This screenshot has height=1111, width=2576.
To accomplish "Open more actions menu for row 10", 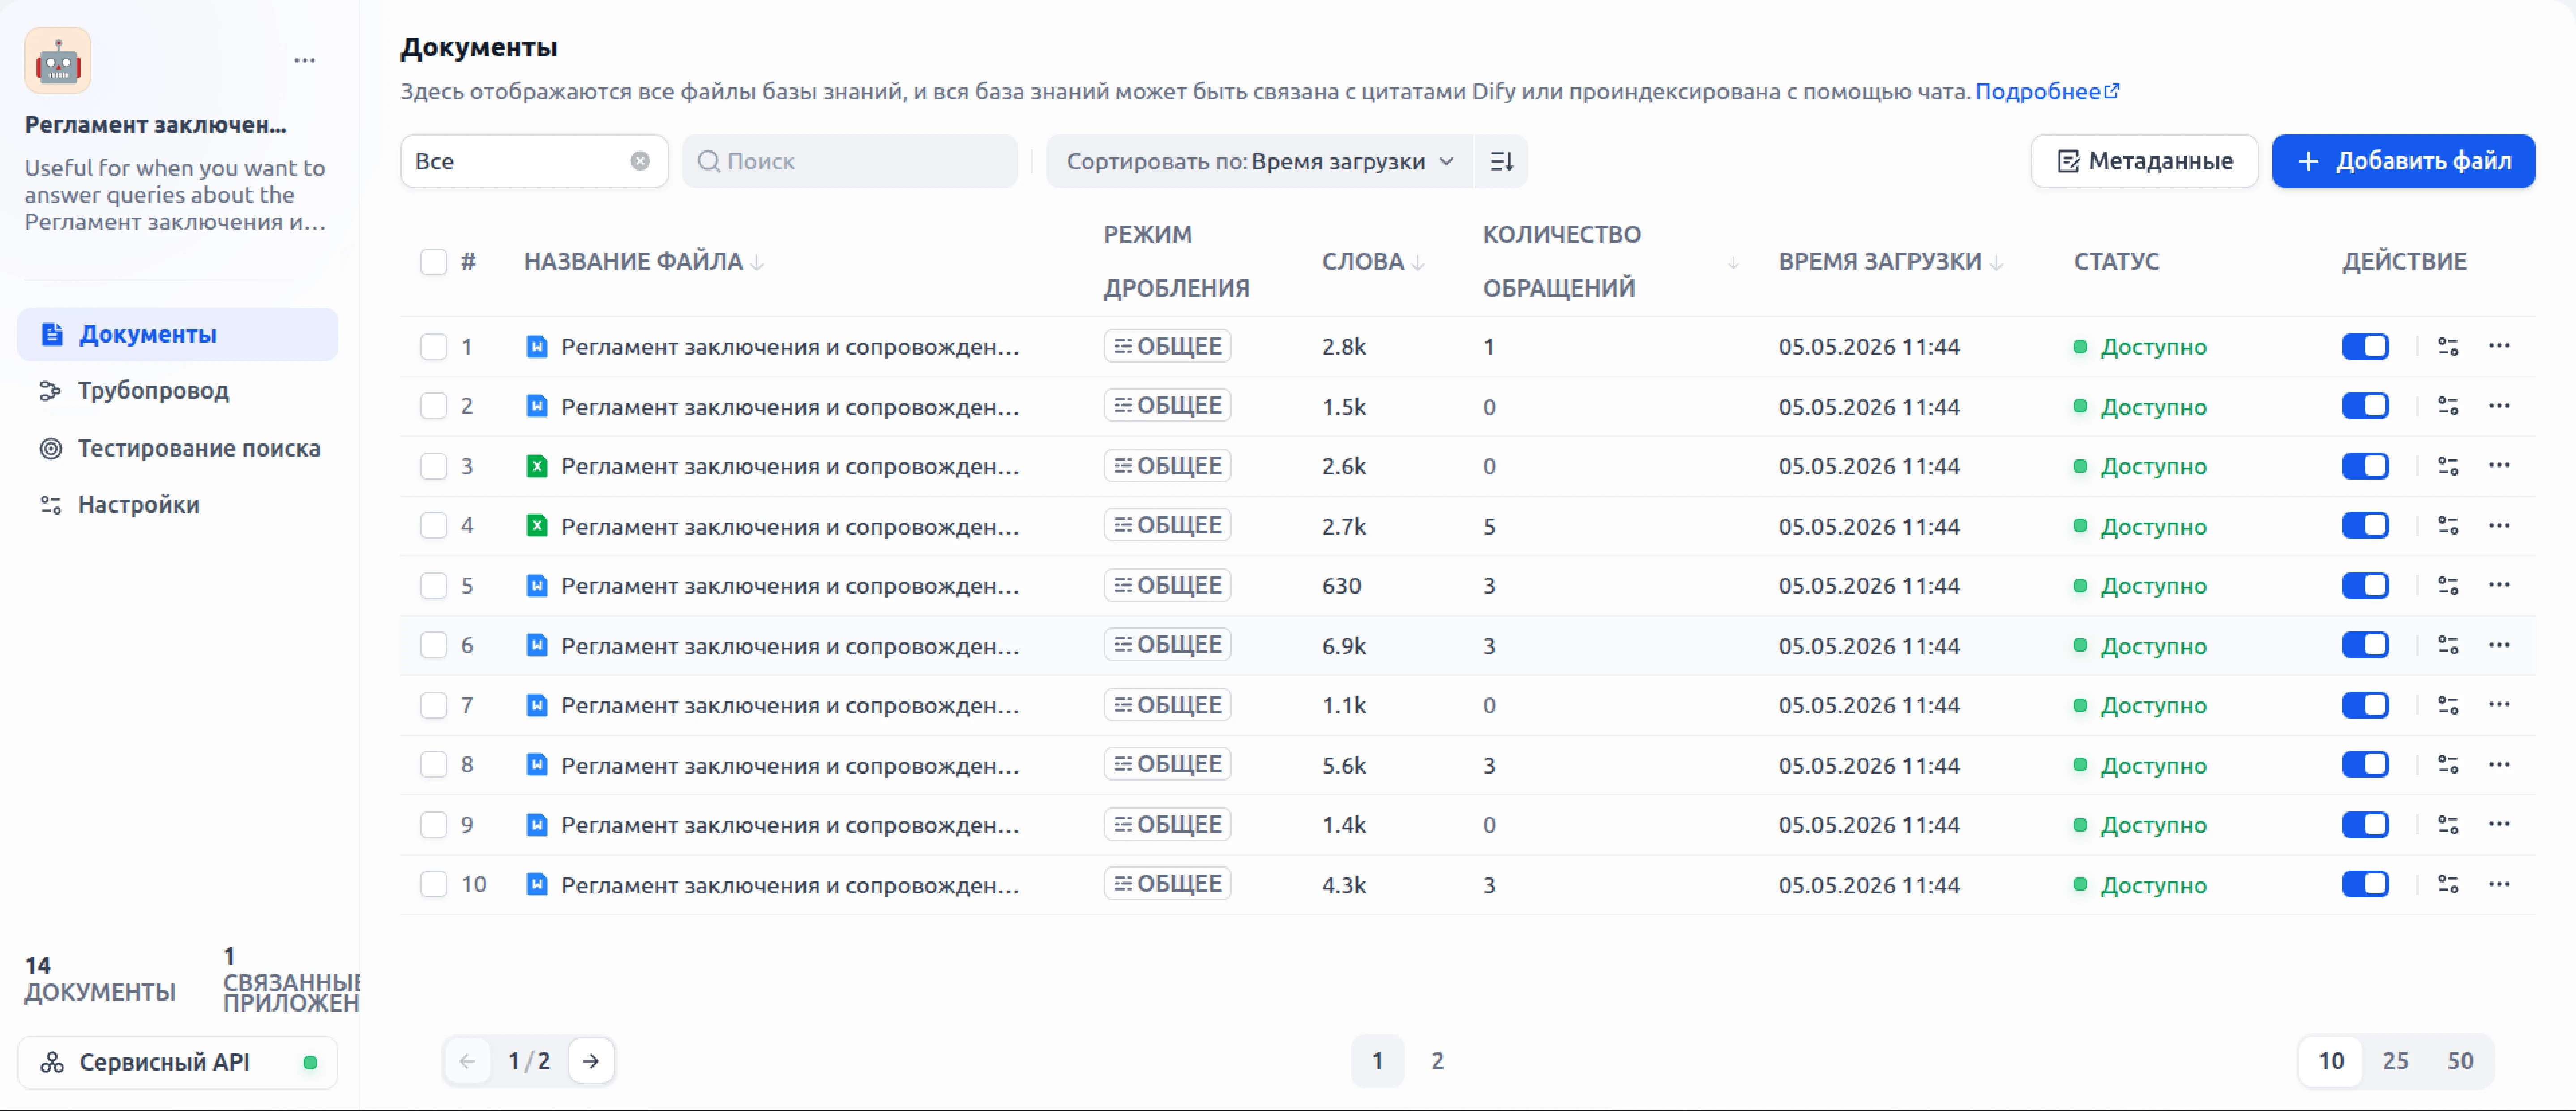I will [2499, 884].
